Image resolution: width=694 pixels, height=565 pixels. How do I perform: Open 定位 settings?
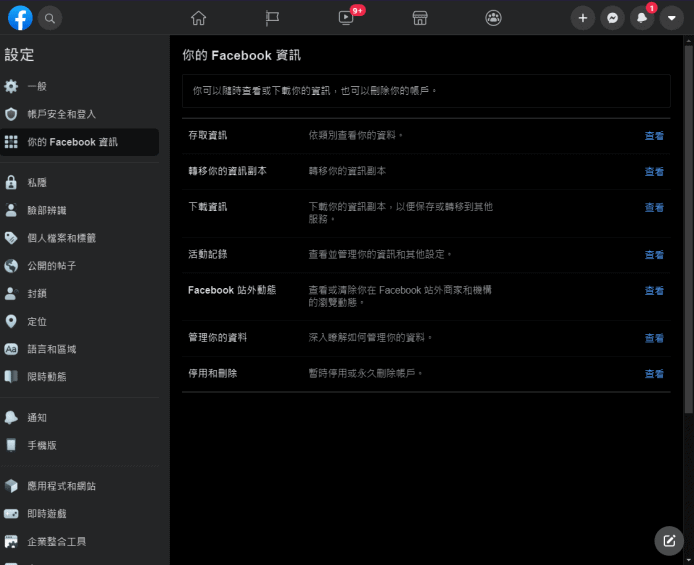80,321
